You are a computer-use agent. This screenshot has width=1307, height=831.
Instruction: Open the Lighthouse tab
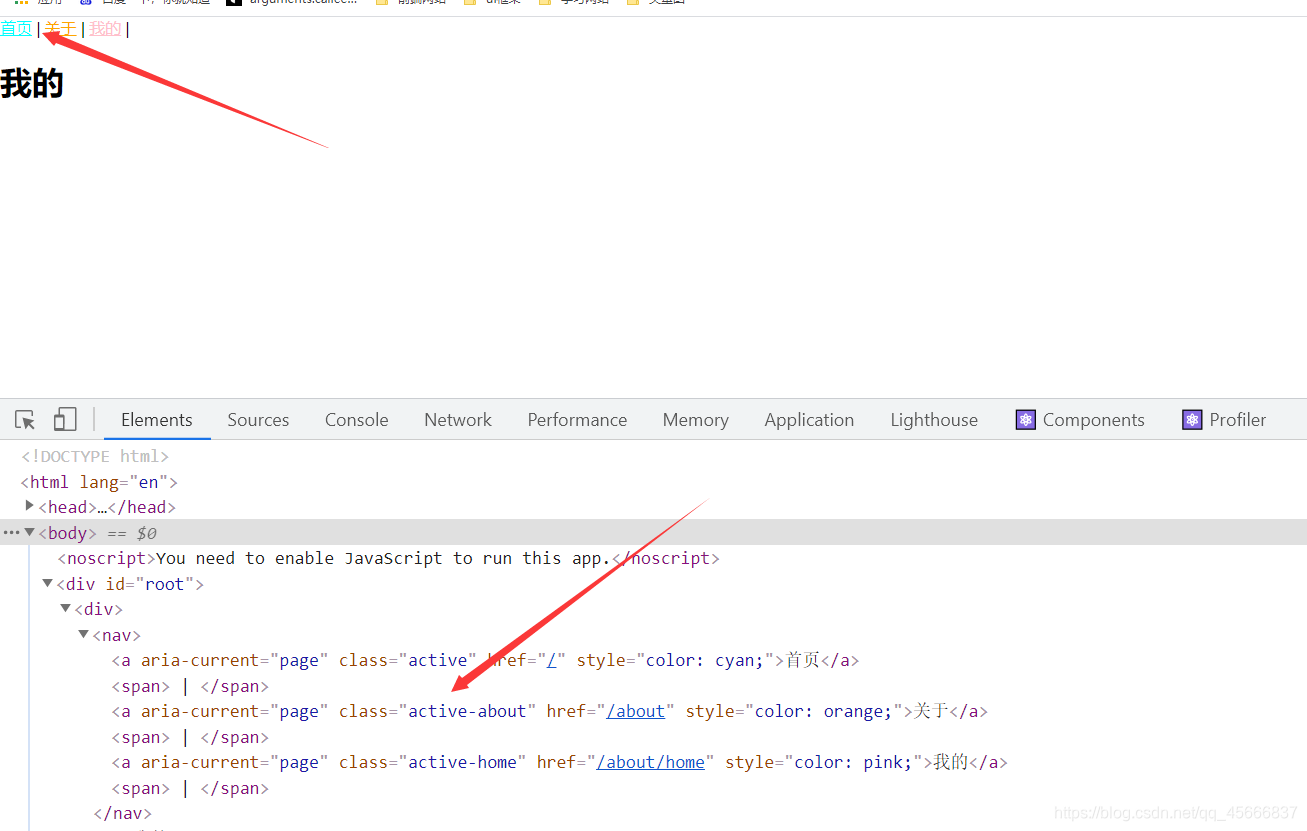click(x=934, y=420)
